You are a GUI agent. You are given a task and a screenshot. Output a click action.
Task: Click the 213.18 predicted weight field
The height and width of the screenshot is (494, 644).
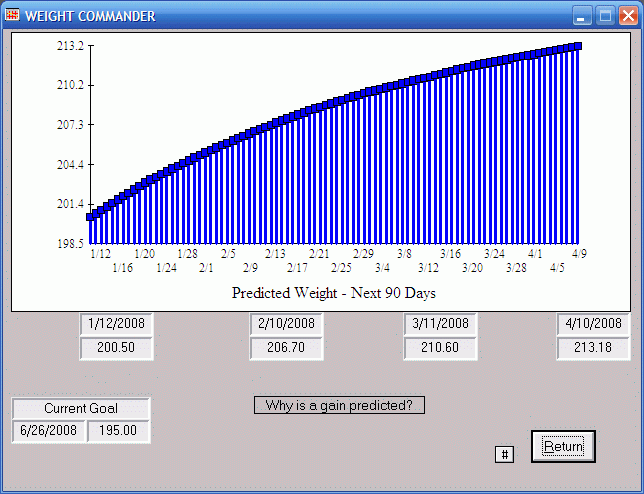(x=594, y=348)
